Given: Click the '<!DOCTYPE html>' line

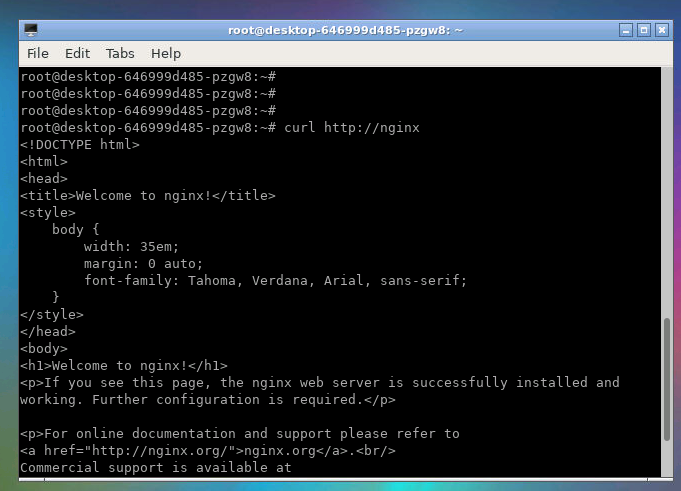Looking at the screenshot, I should pos(80,145).
